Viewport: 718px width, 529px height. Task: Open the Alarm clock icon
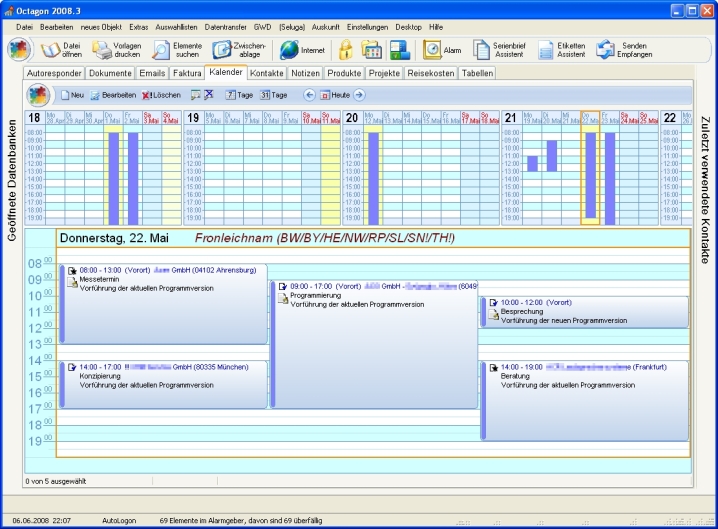432,49
